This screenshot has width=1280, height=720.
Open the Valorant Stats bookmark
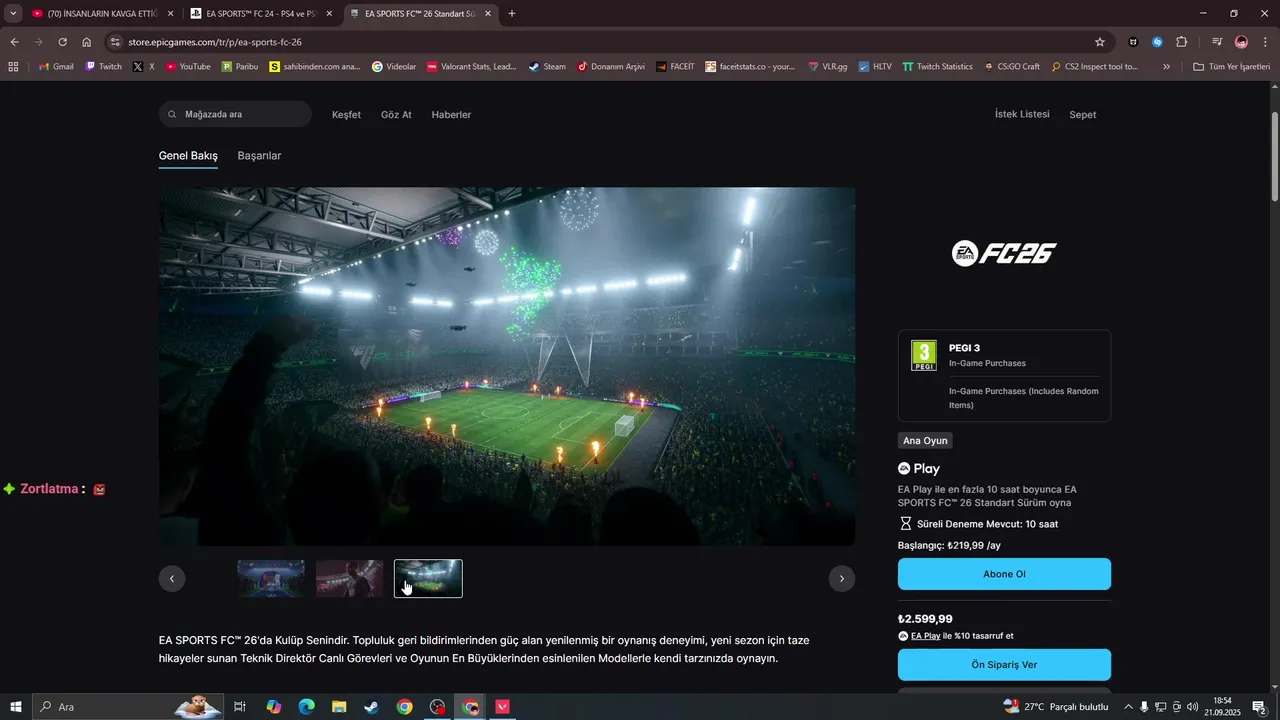tap(472, 67)
